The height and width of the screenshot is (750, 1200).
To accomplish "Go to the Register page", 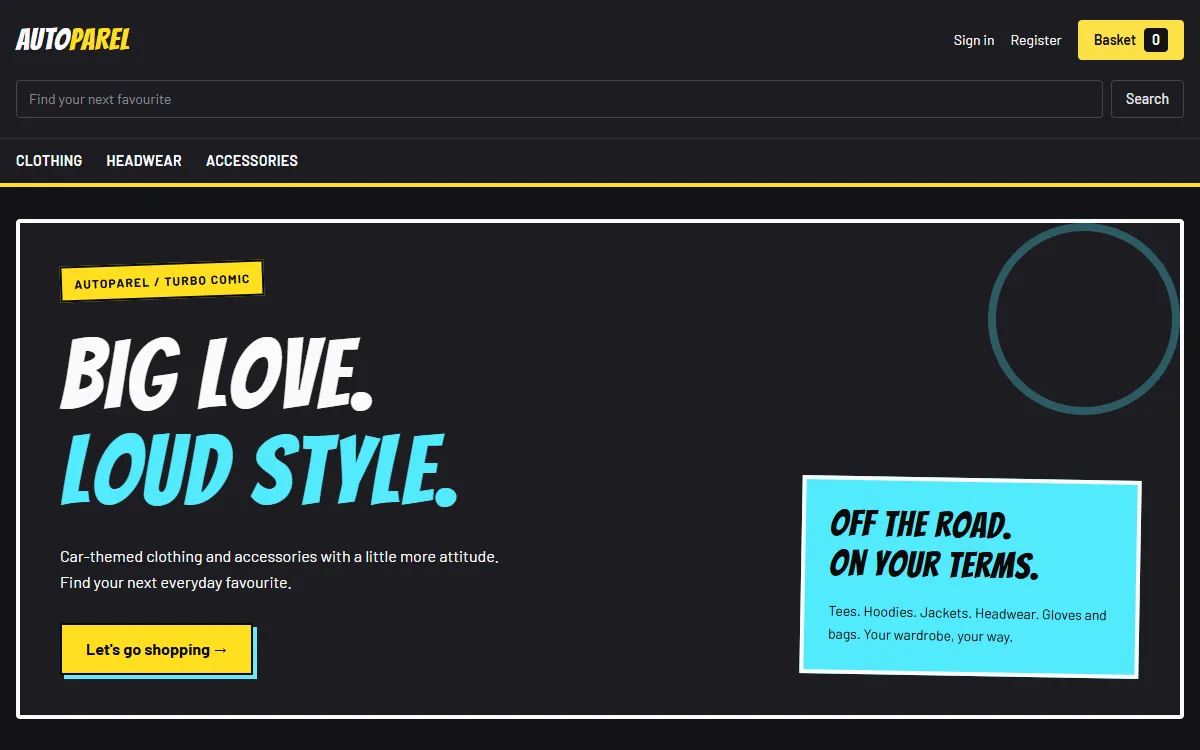I will [x=1036, y=40].
